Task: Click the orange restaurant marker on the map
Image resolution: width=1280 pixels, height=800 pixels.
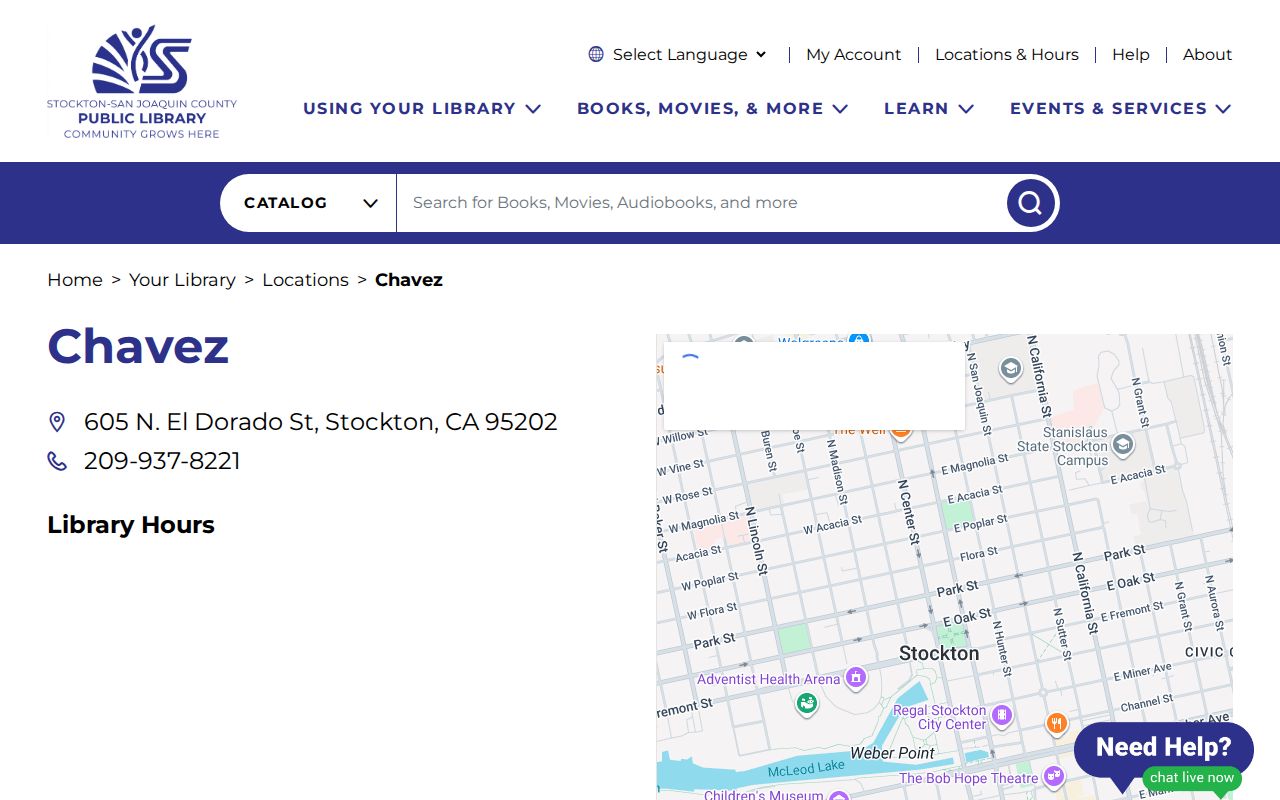Action: point(1057,723)
